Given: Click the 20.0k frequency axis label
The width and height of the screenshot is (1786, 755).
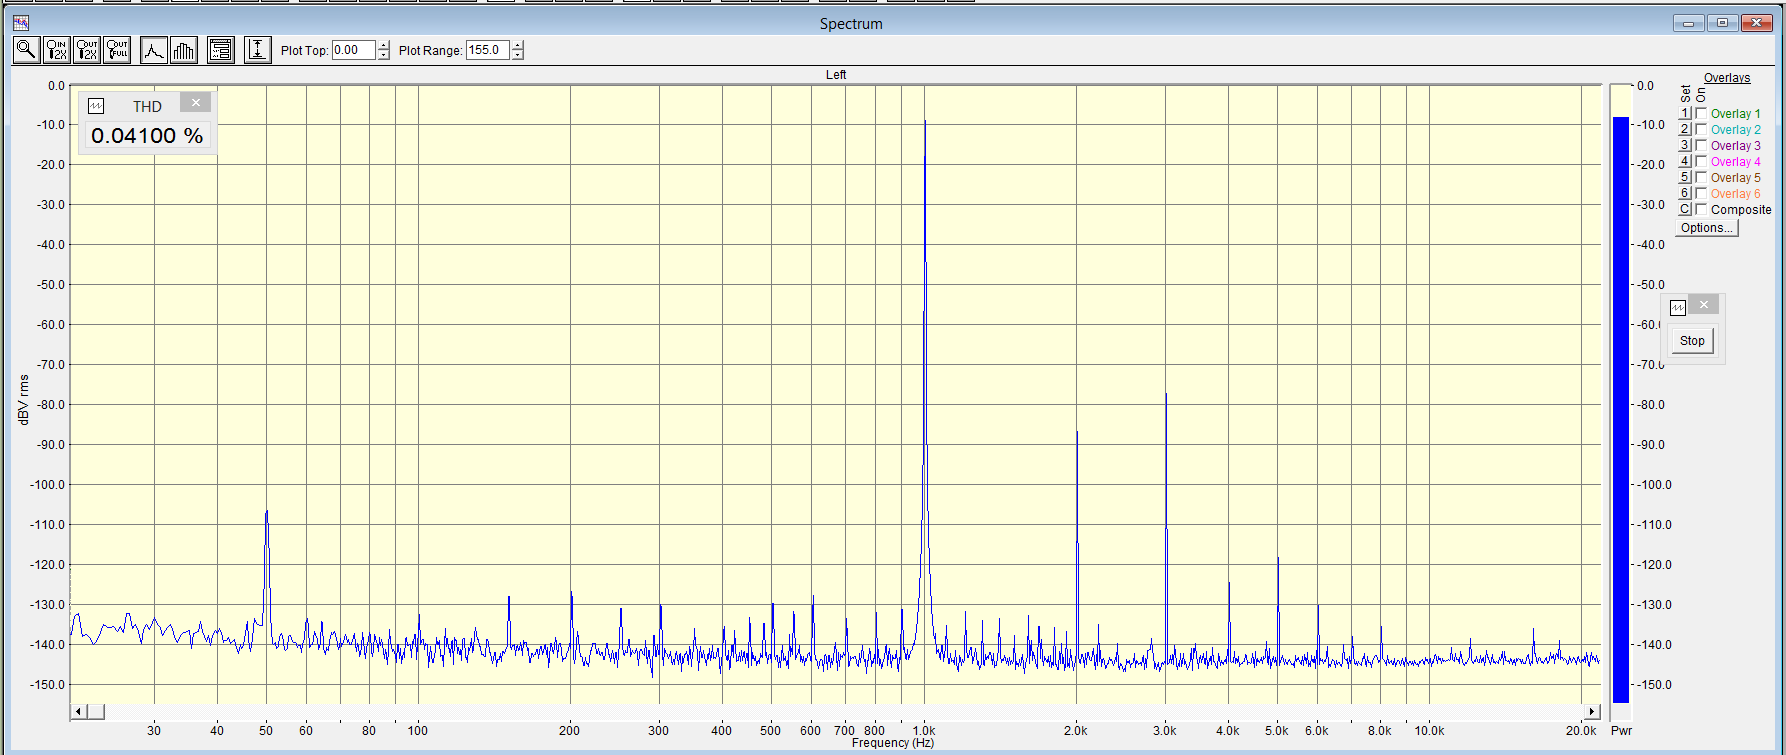Looking at the screenshot, I should pos(1581,731).
